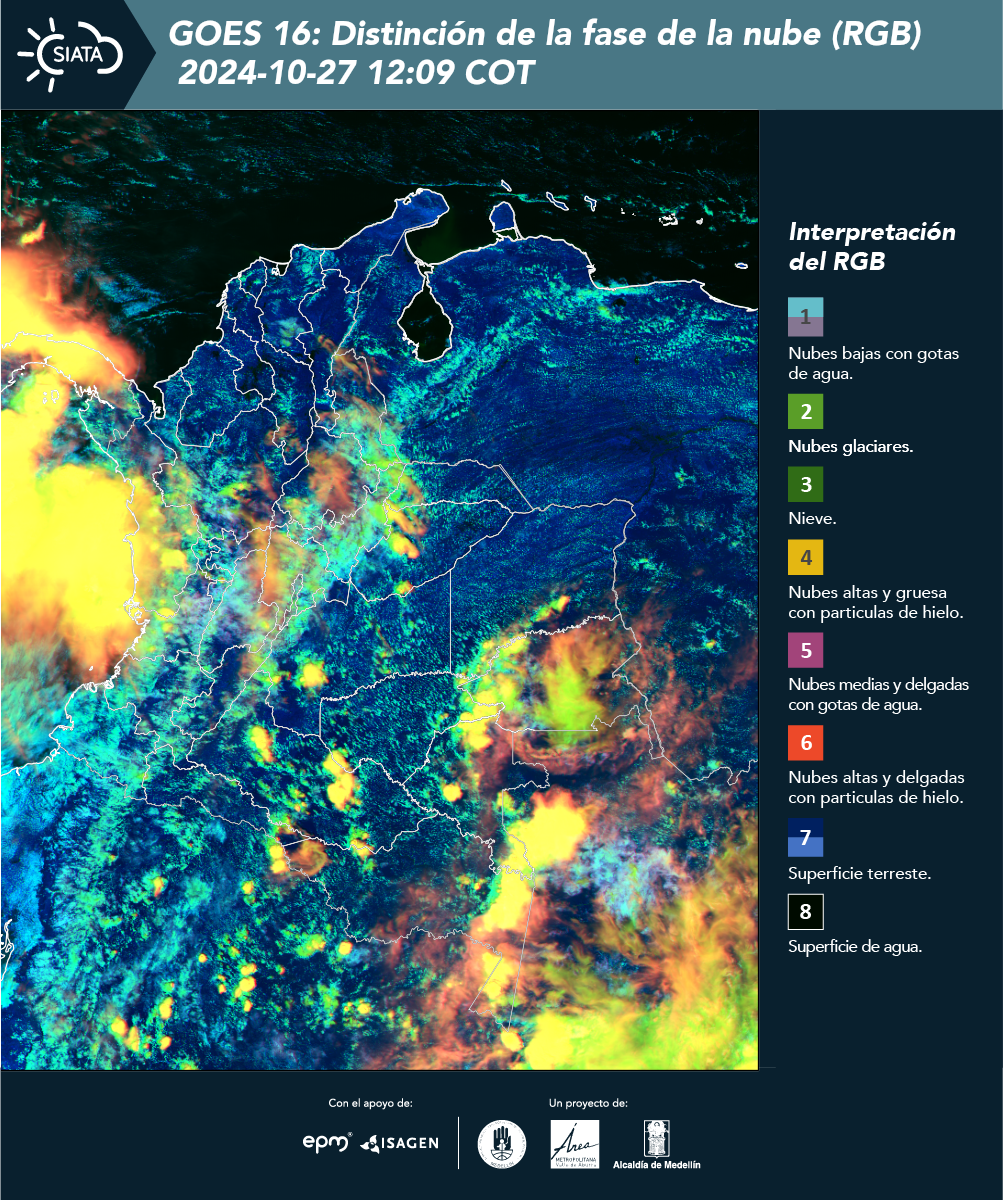Image resolution: width=1003 pixels, height=1200 pixels.
Task: Click the SIATA sun-cloud logo
Action: click(x=71, y=52)
